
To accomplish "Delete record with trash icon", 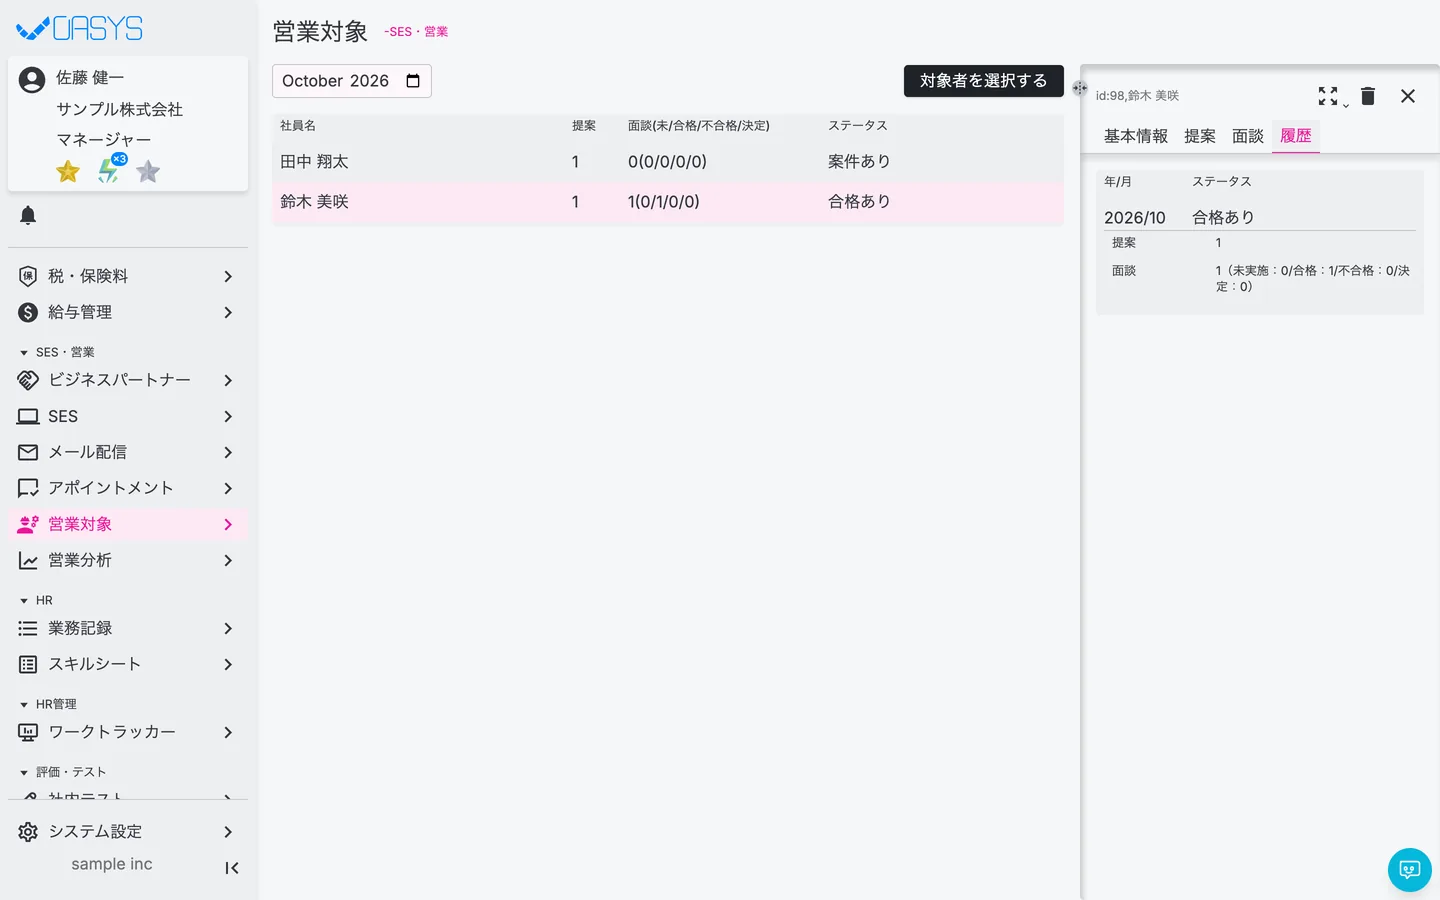I will coord(1368,96).
